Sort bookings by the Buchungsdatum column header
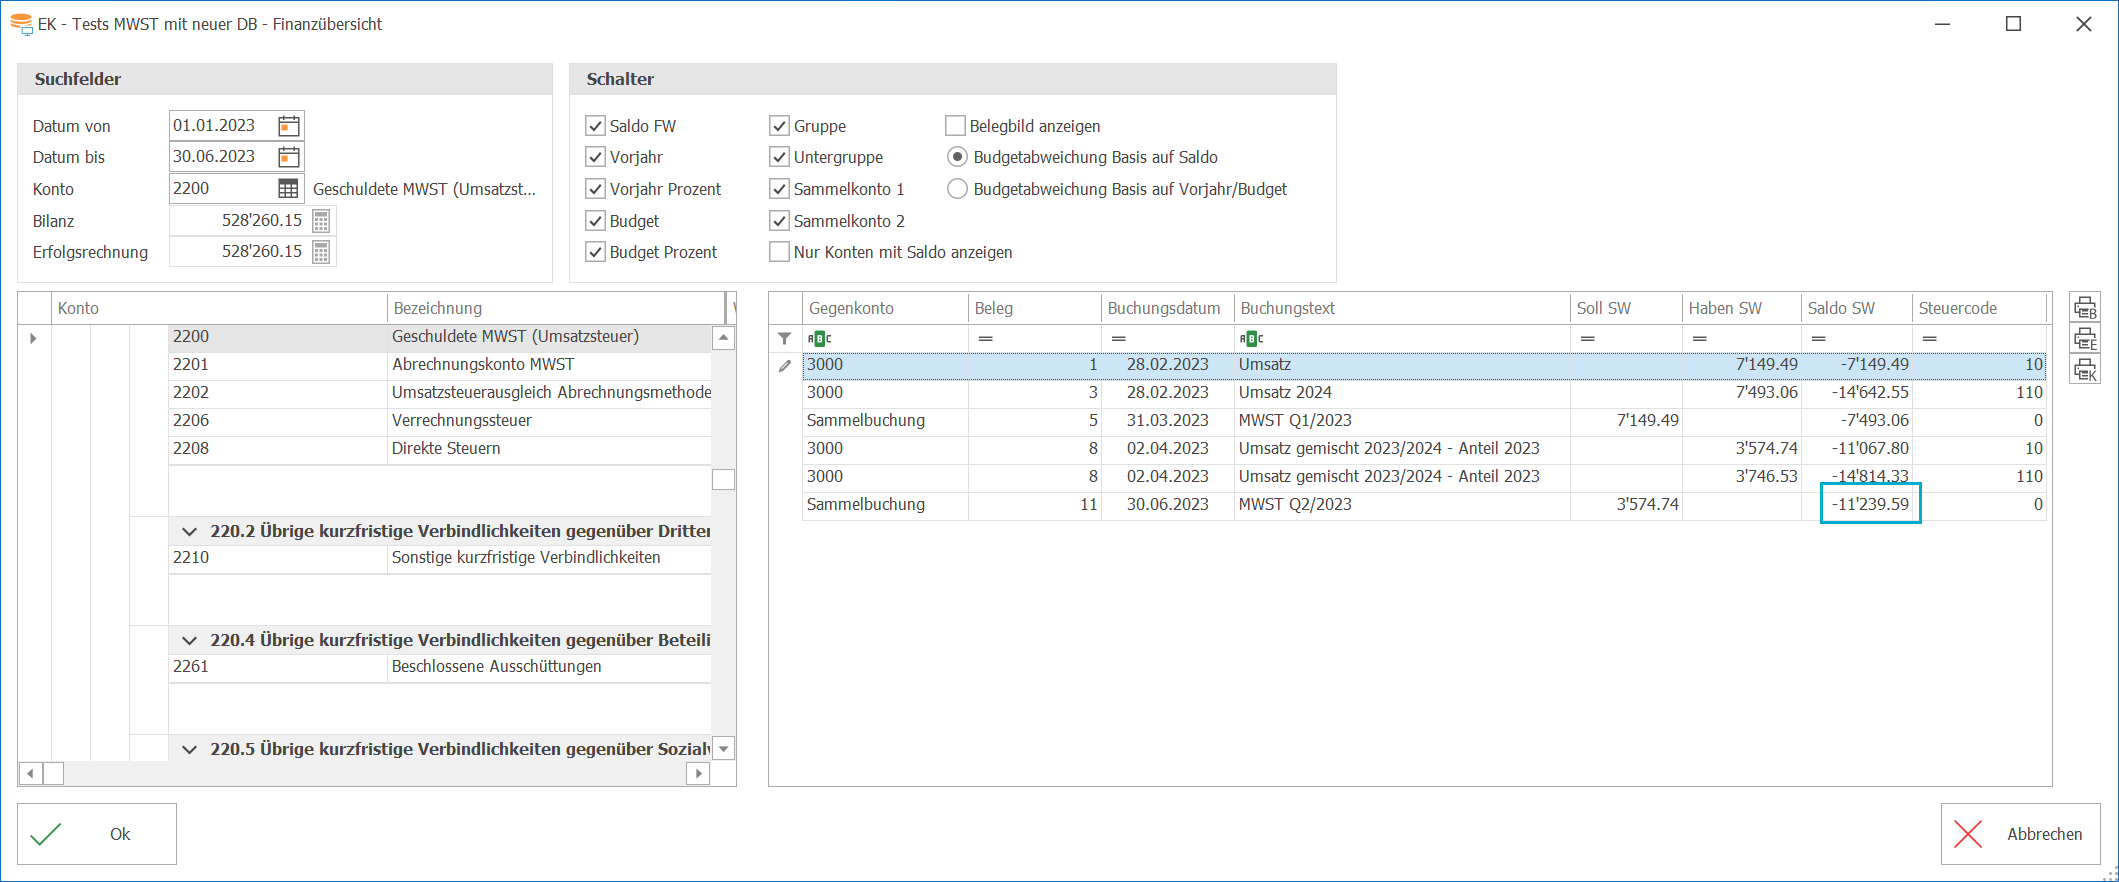This screenshot has width=2119, height=882. pyautogui.click(x=1167, y=308)
